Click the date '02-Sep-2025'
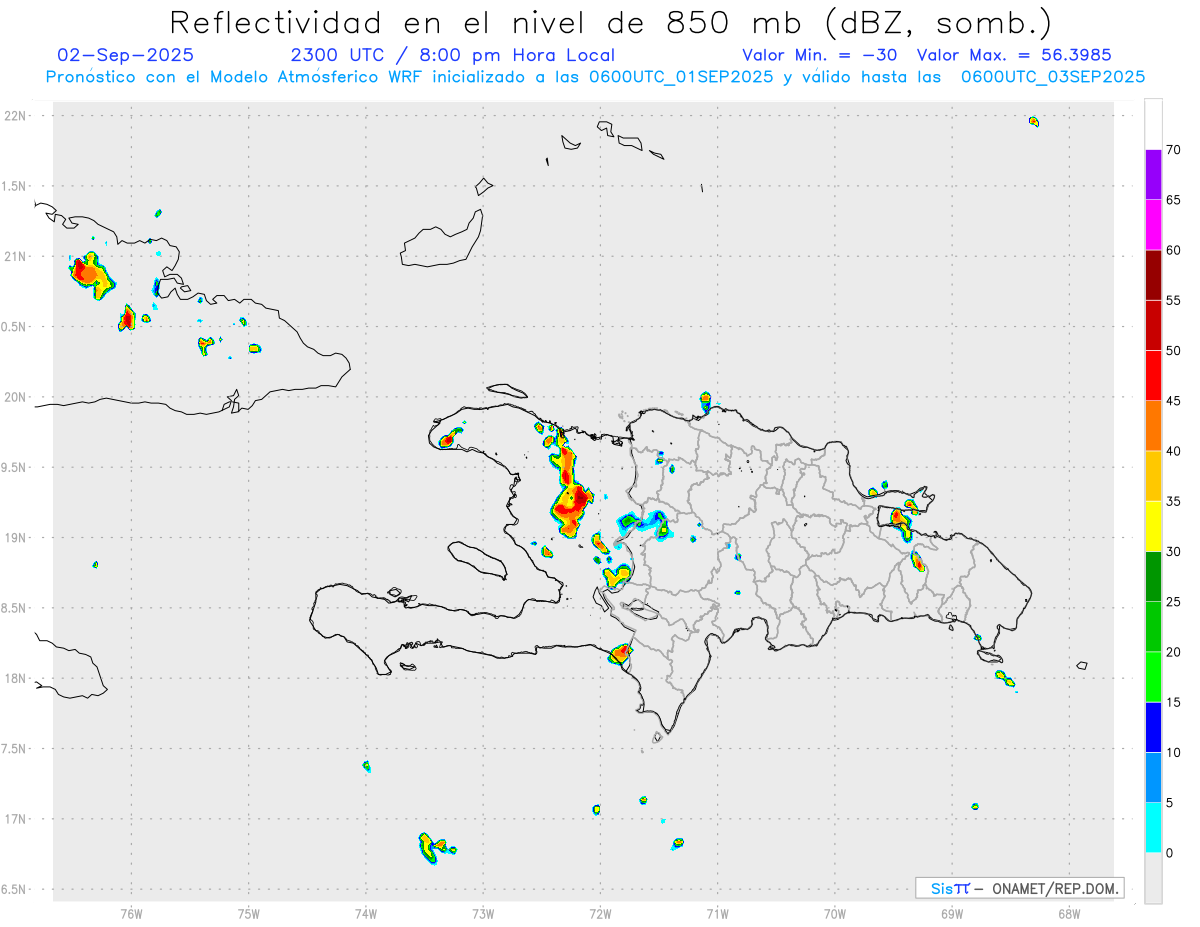This screenshot has width=1200, height=927. pos(125,55)
